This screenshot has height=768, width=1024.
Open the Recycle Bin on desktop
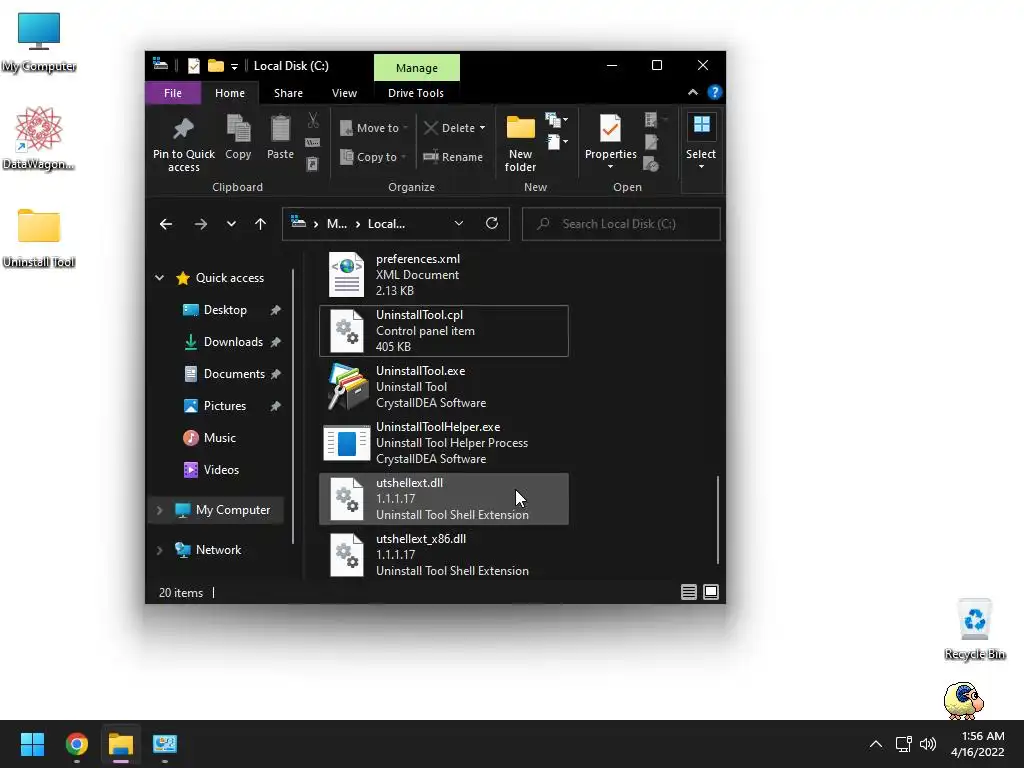click(x=974, y=630)
